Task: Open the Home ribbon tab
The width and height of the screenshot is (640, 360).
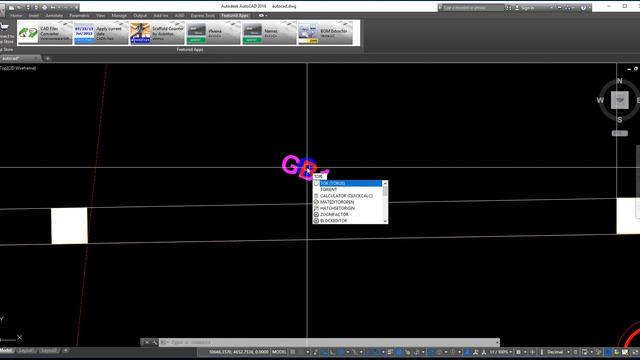Action: tap(16, 16)
